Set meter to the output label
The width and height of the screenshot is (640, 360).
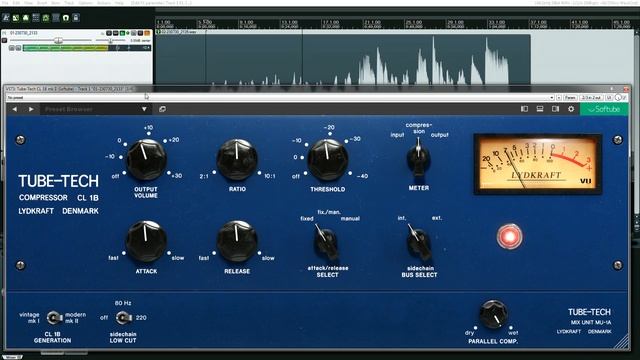[x=440, y=135]
